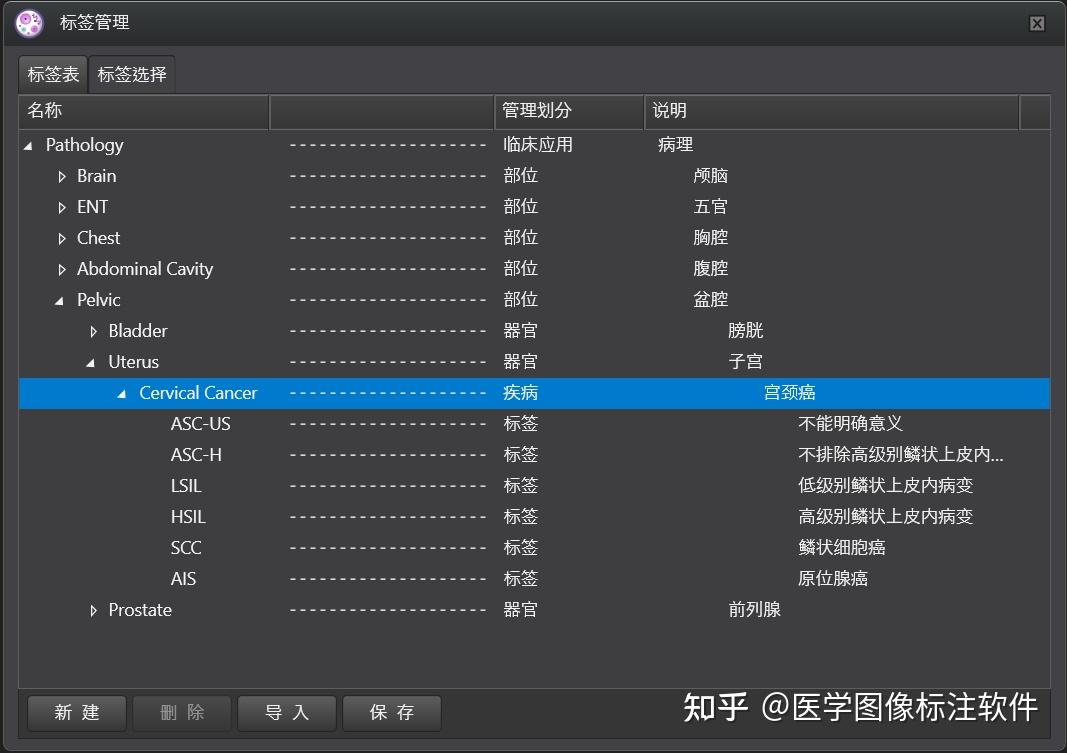Viewport: 1067px width, 753px height.
Task: Expand the ENT node
Action: coord(62,207)
